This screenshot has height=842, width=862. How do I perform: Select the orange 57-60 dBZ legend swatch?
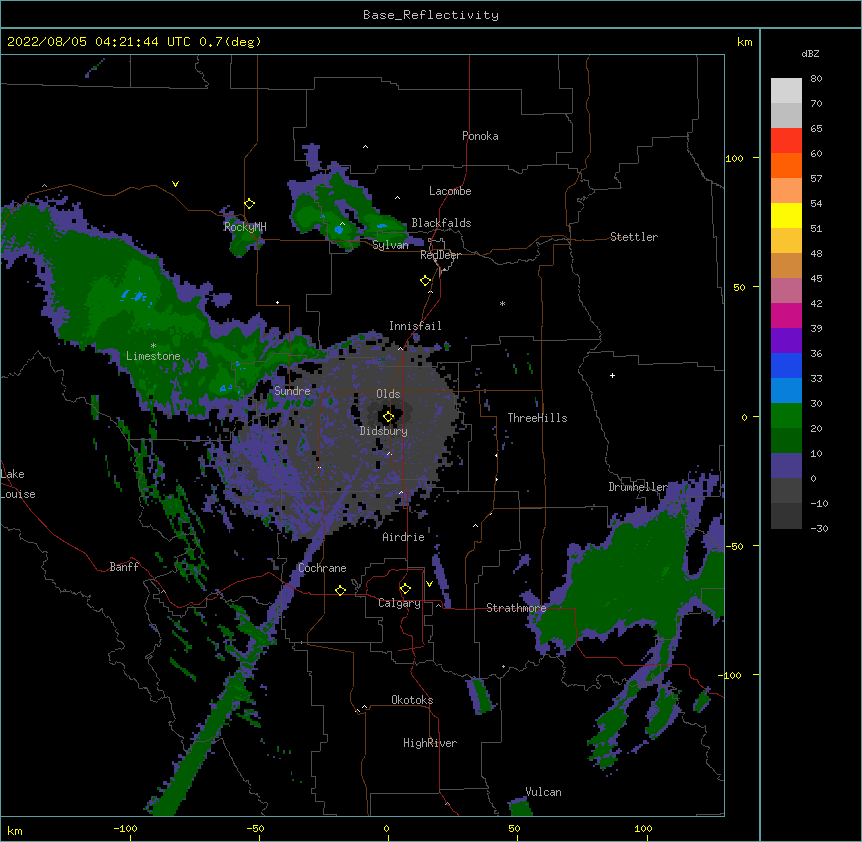[x=786, y=166]
